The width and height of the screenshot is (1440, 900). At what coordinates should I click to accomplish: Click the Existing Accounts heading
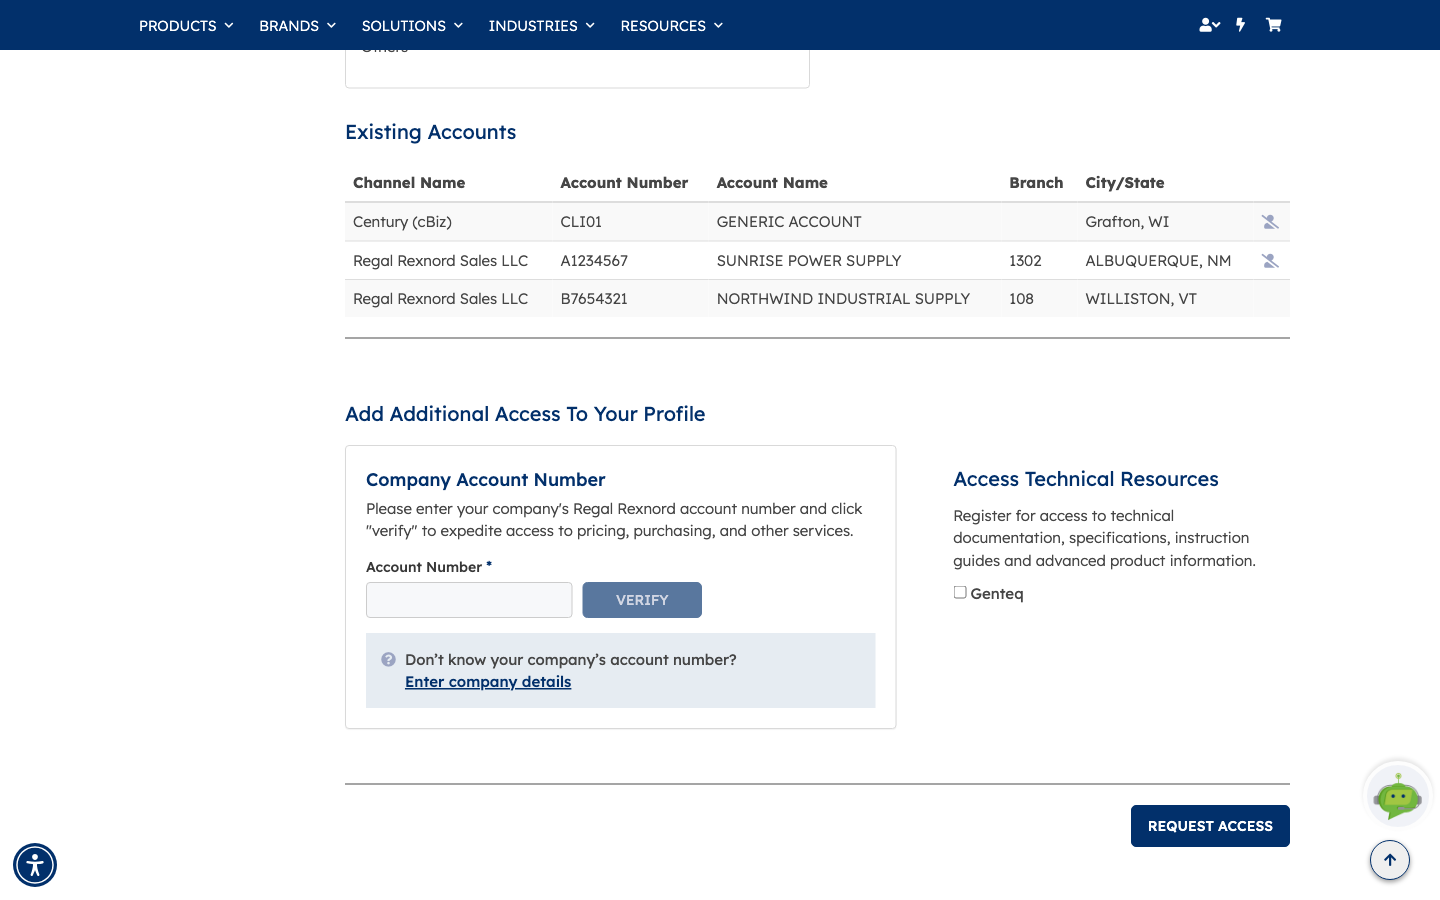coord(431,132)
